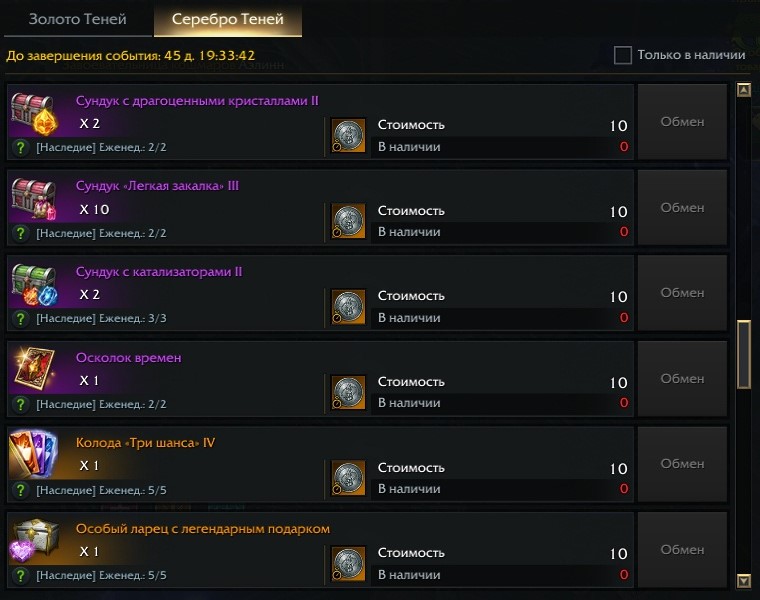
Task: Click the vertical scrollbar thumb
Action: 743,354
